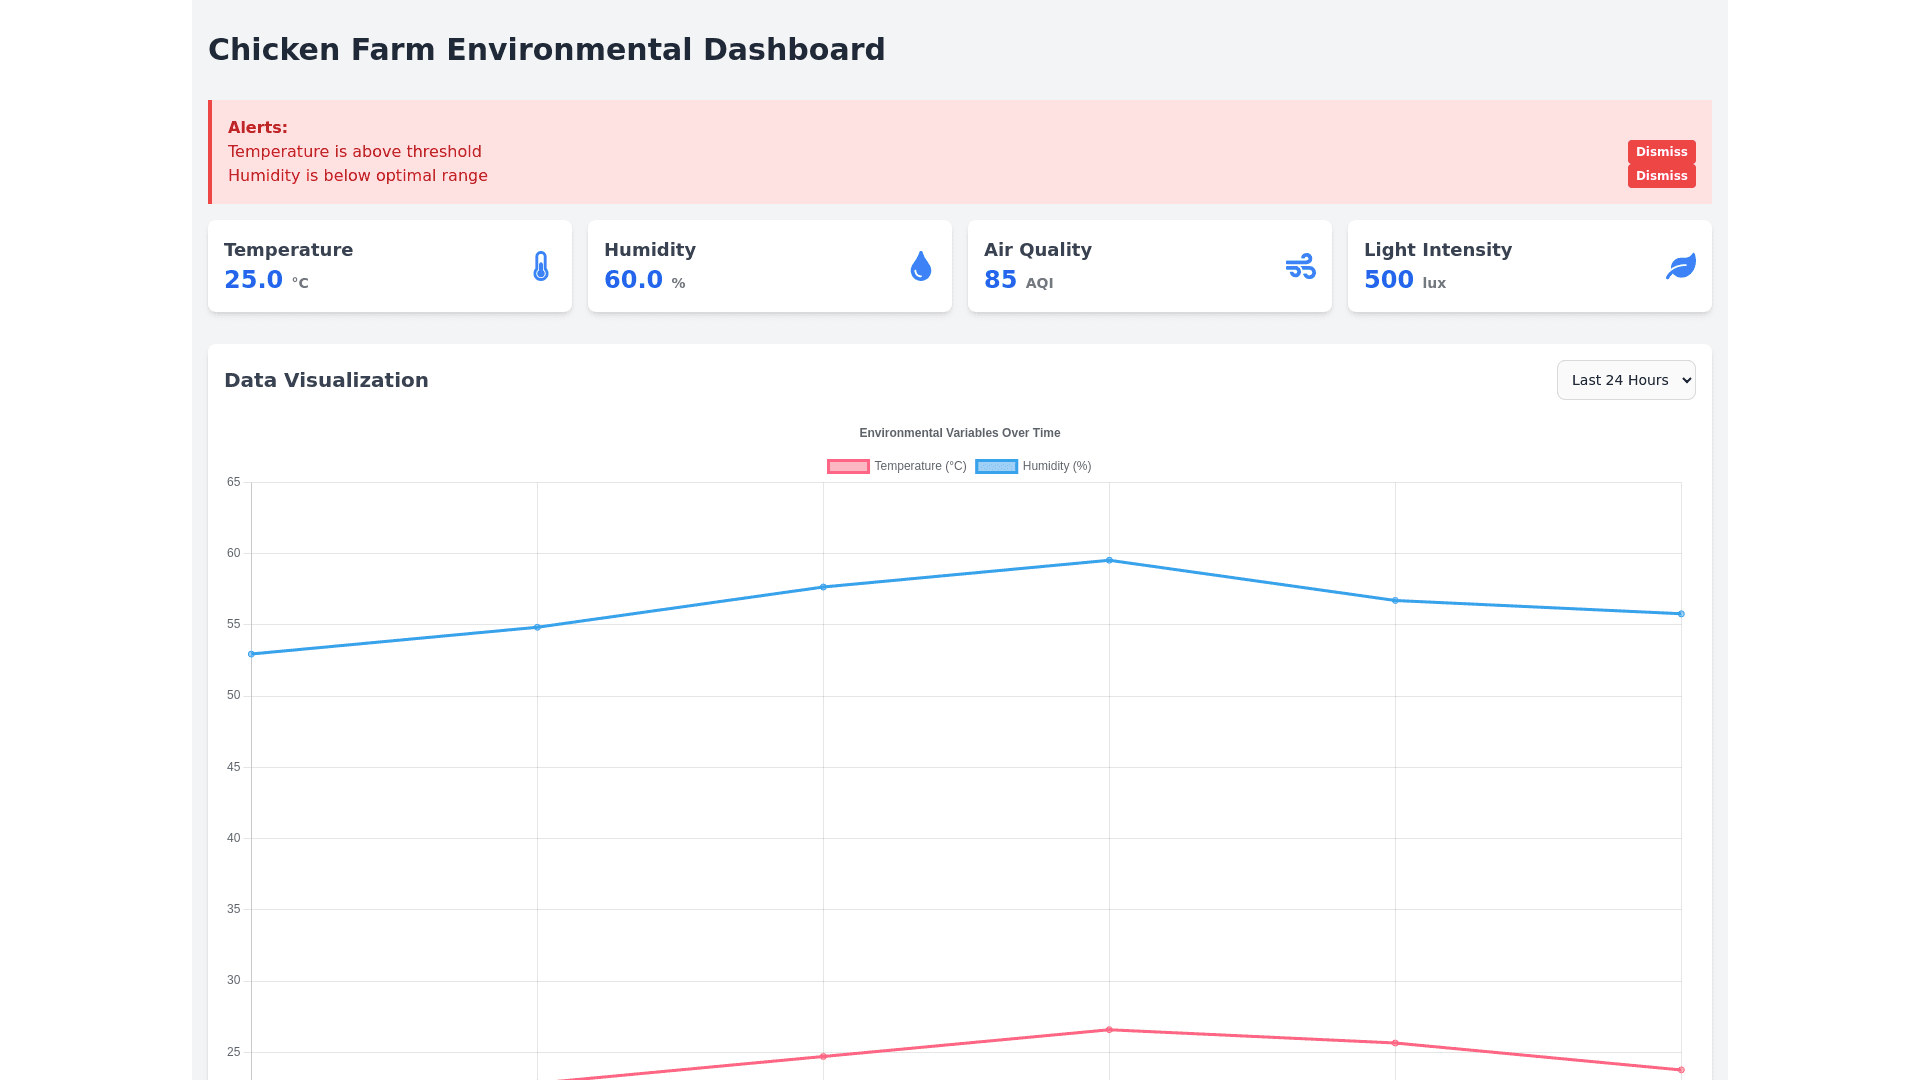This screenshot has height=1080, width=1920.
Task: Open the Last 24 Hours time range dropdown
Action: (x=1625, y=380)
